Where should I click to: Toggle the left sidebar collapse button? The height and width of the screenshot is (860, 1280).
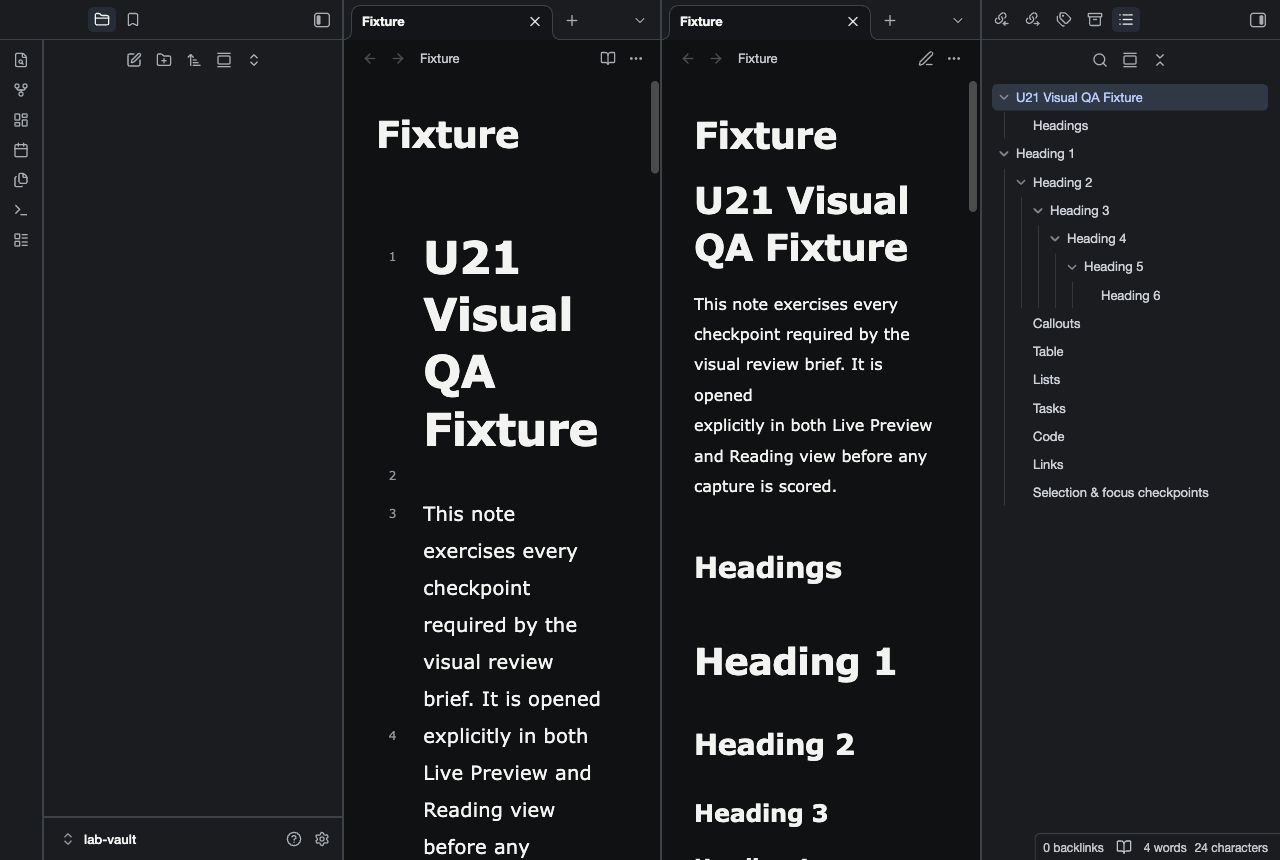(x=322, y=20)
